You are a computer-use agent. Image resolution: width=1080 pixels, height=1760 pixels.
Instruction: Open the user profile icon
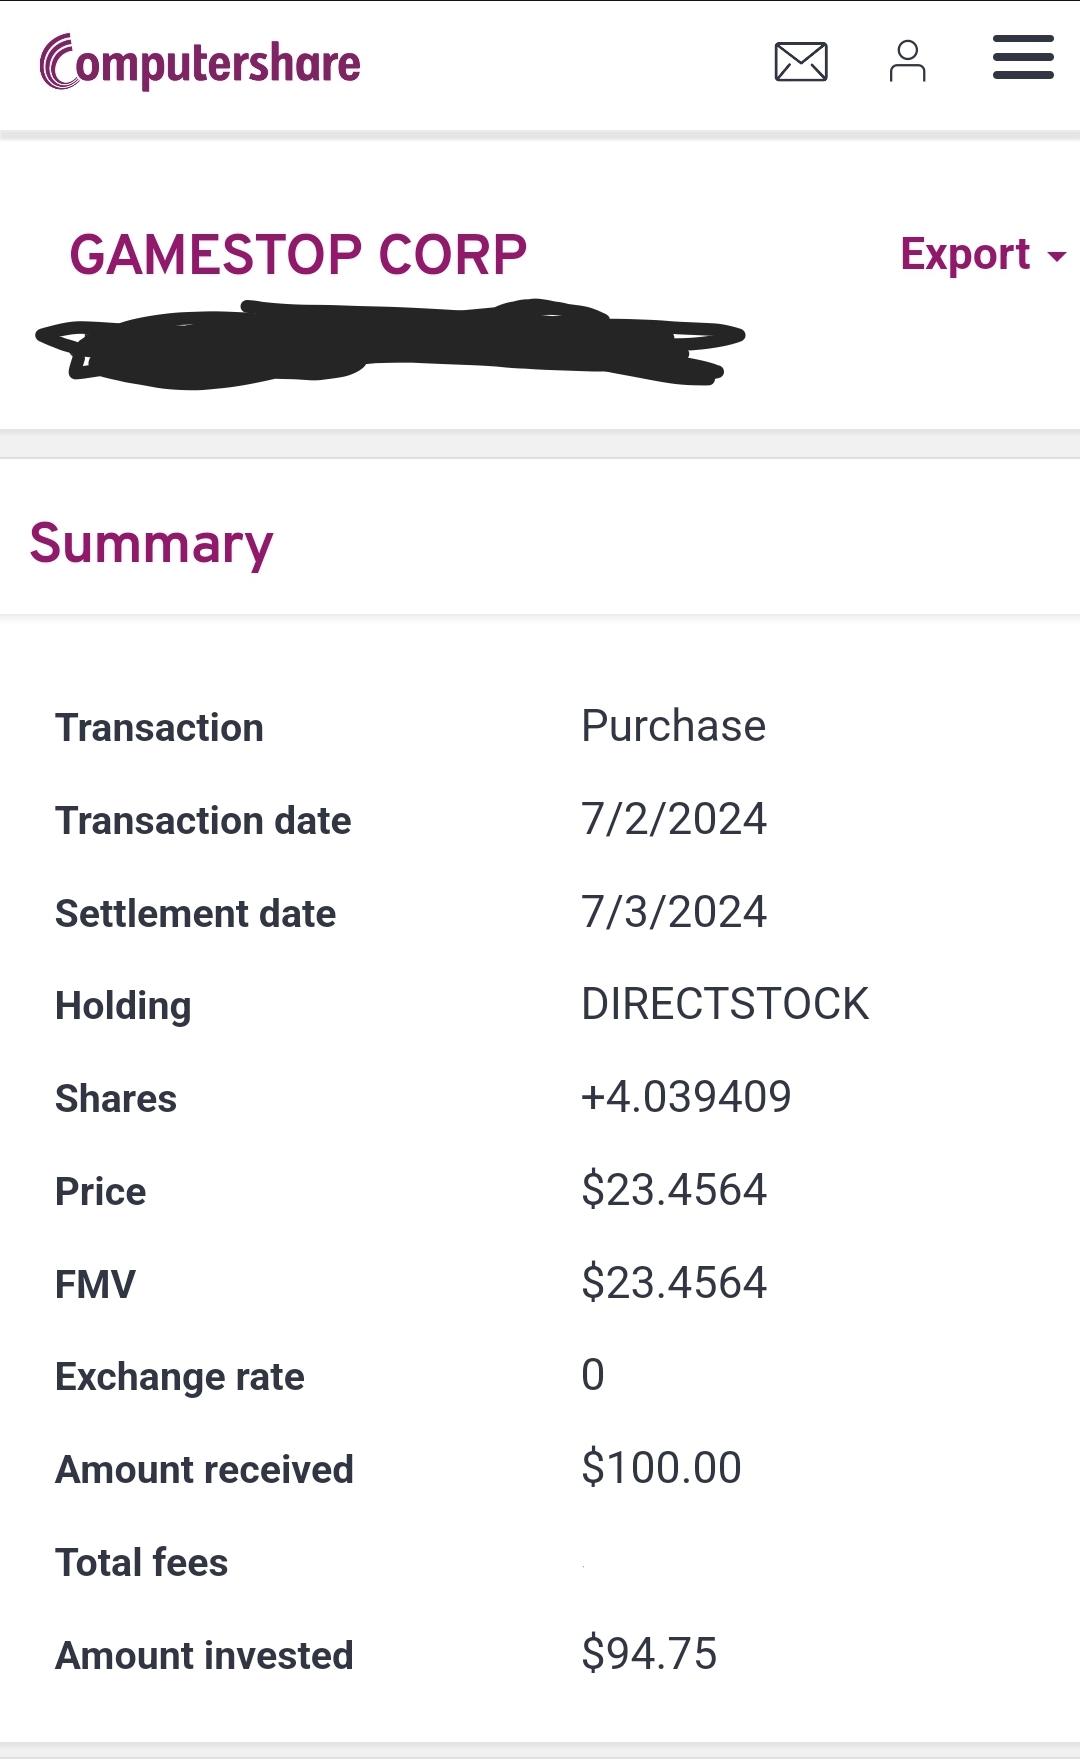tap(907, 62)
